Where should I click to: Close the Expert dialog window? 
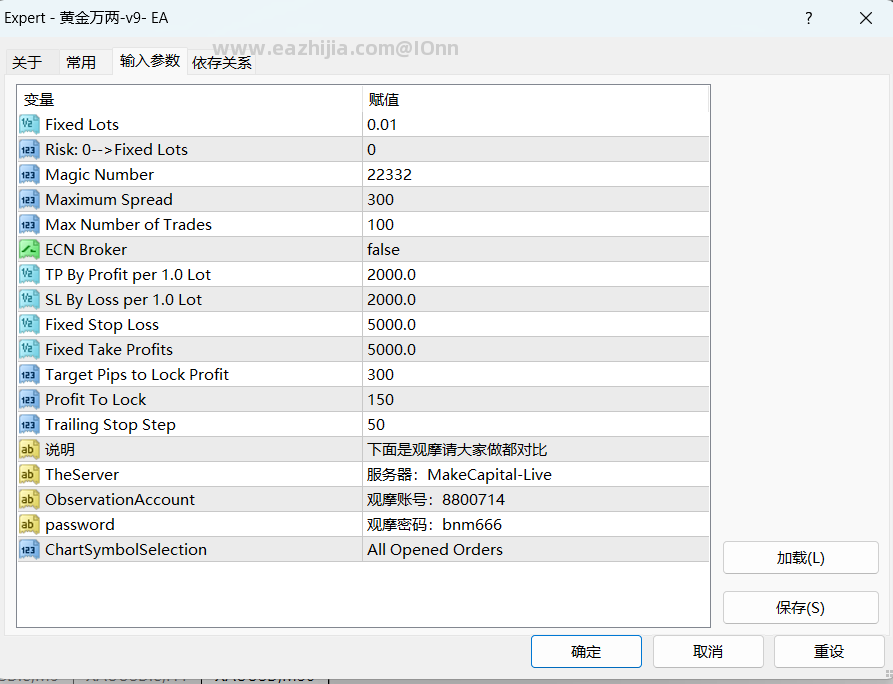866,18
